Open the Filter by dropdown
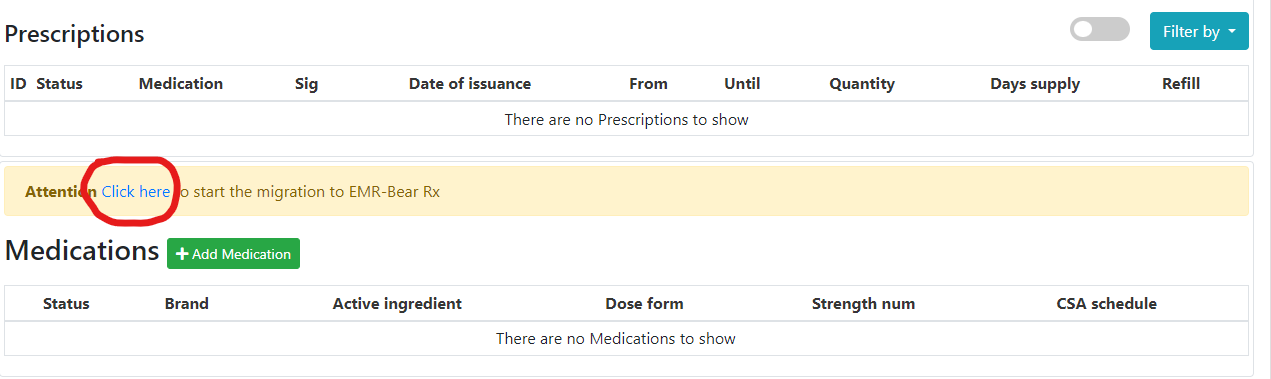Viewport: 1271px width, 379px height. tap(1199, 31)
